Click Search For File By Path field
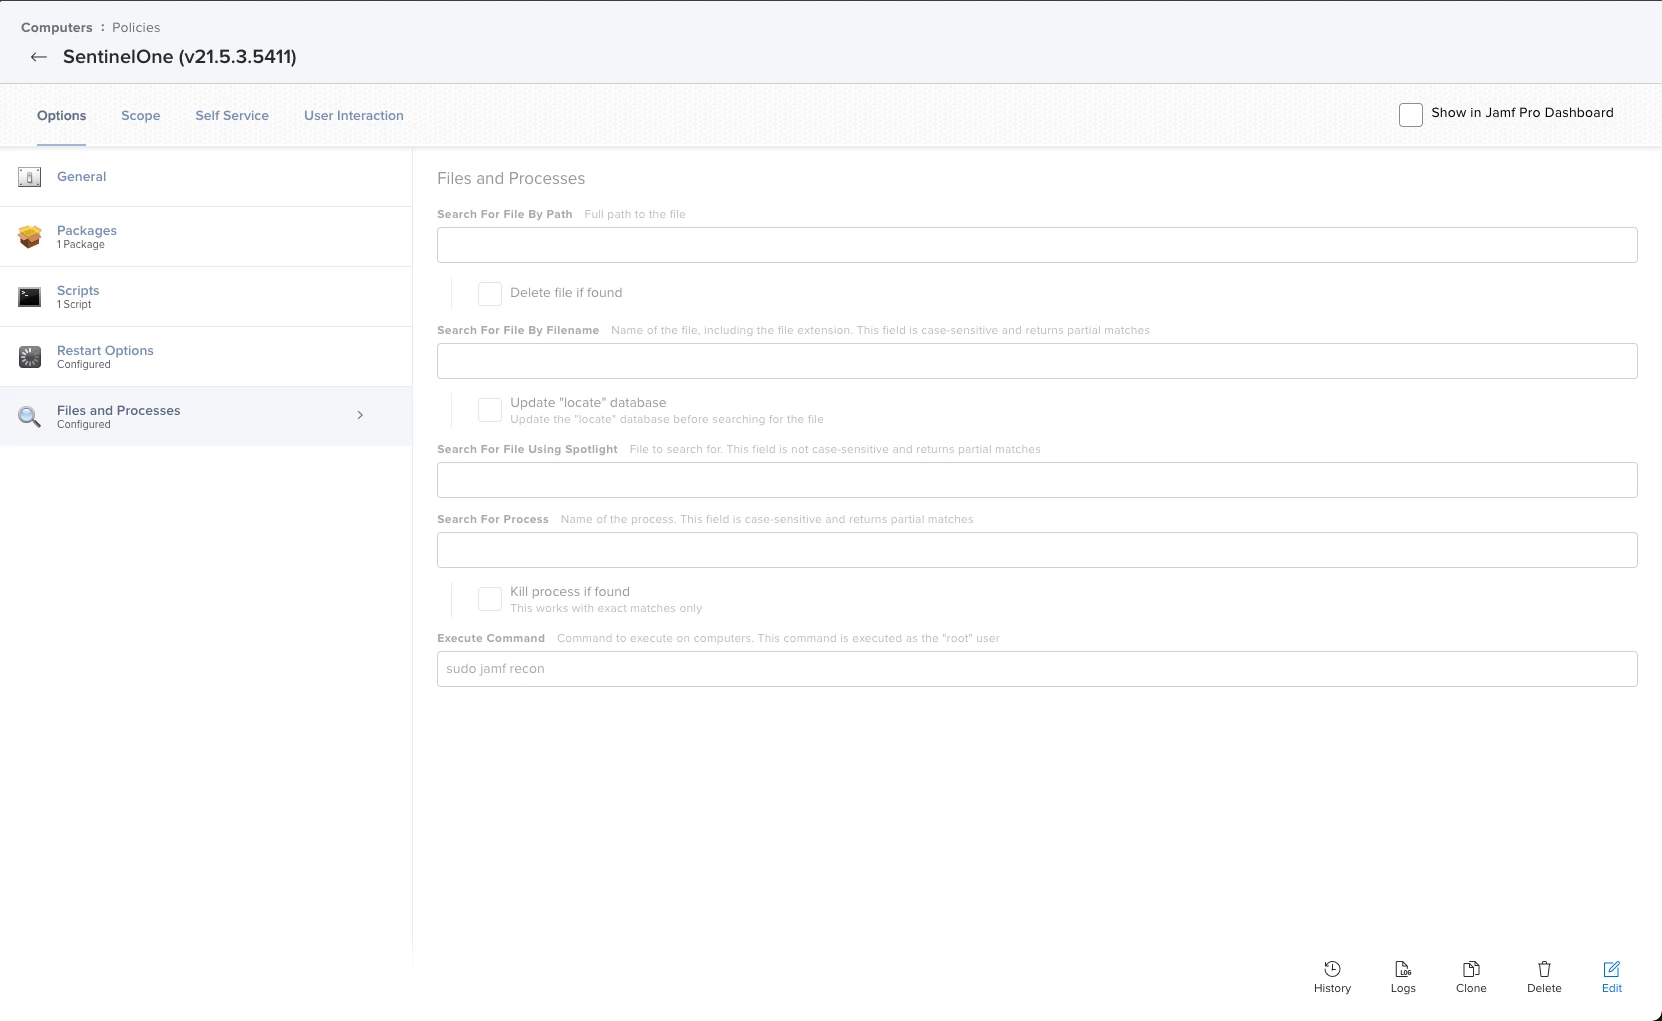Viewport: 1662px width, 1021px height. [x=1037, y=245]
